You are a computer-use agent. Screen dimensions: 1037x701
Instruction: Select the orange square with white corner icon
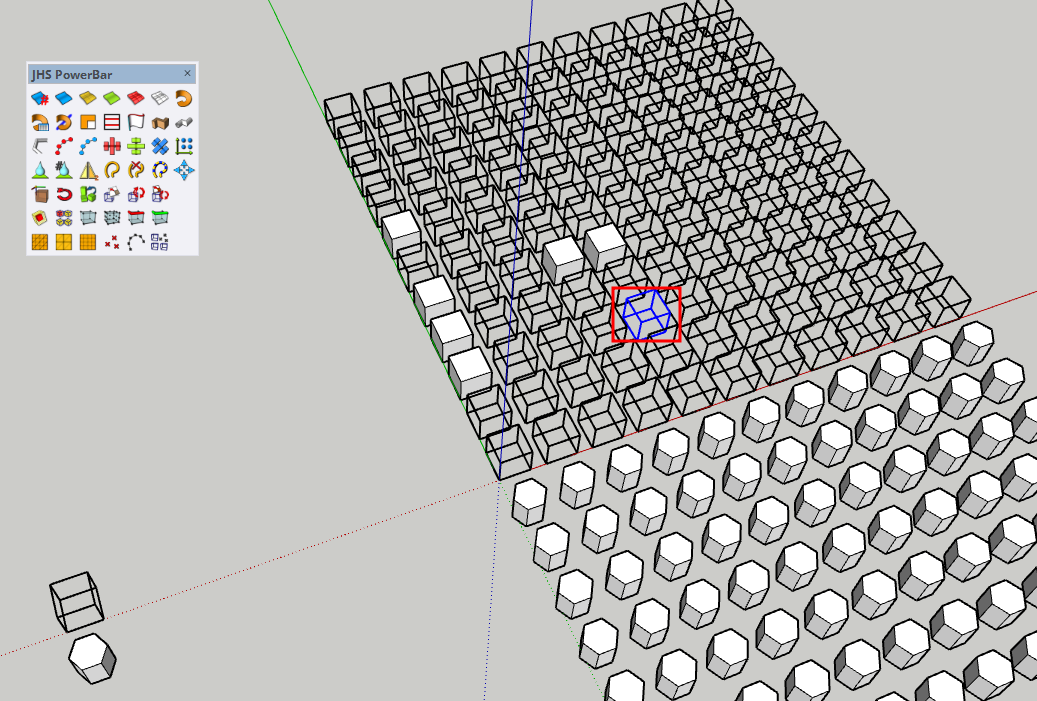click(87, 122)
